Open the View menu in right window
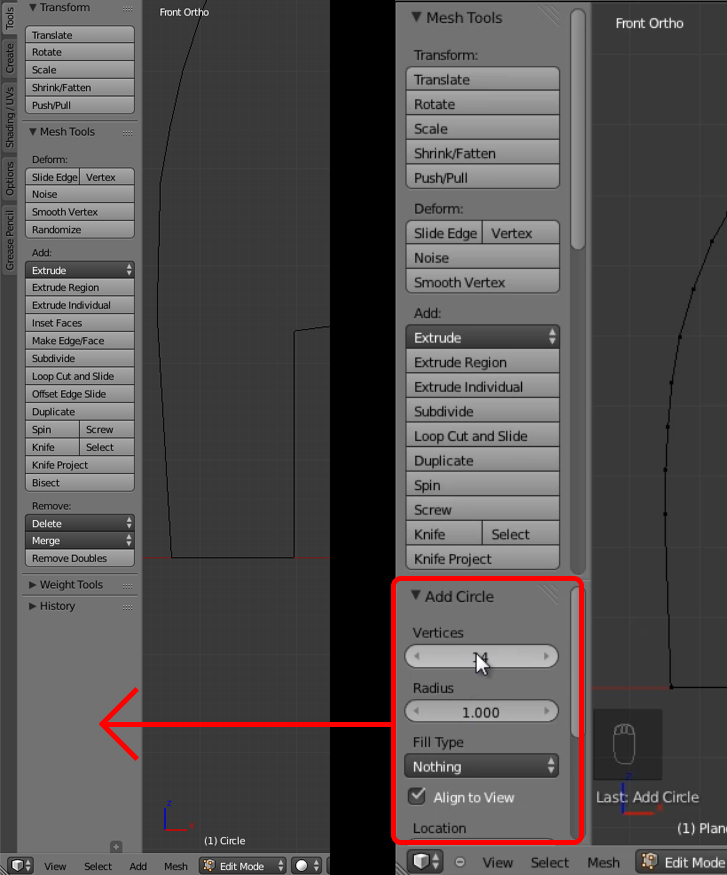The height and width of the screenshot is (875, 727). click(498, 862)
